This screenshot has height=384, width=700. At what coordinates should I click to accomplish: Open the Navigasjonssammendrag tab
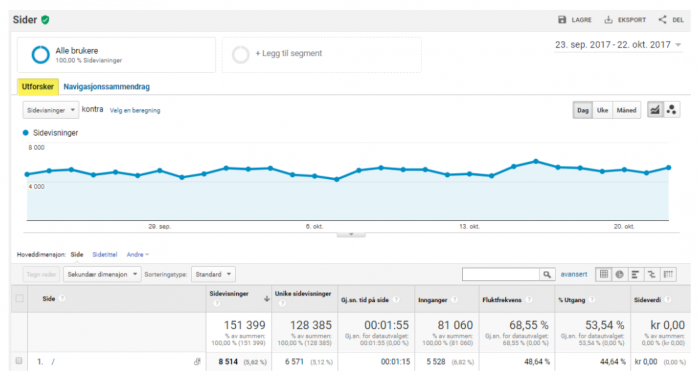[x=106, y=87]
